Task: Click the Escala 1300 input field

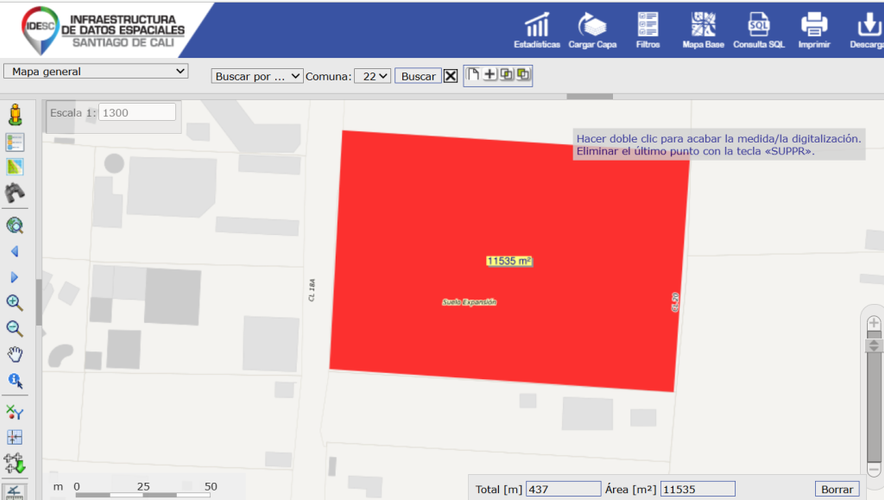Action: pyautogui.click(x=137, y=113)
